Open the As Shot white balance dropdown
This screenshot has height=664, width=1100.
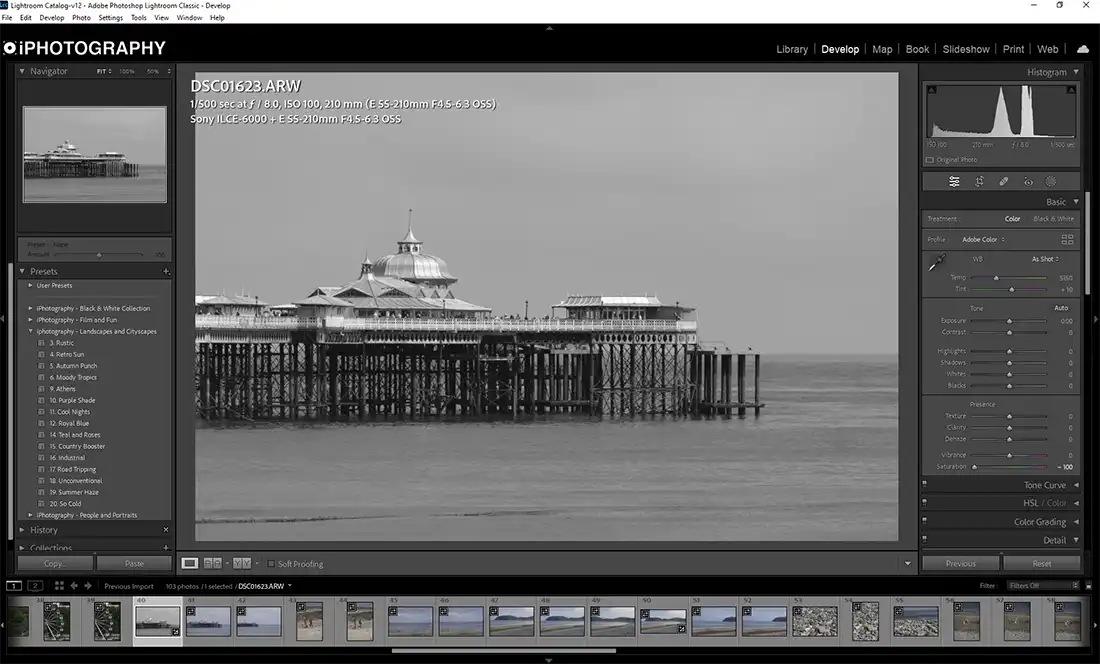pos(1043,258)
